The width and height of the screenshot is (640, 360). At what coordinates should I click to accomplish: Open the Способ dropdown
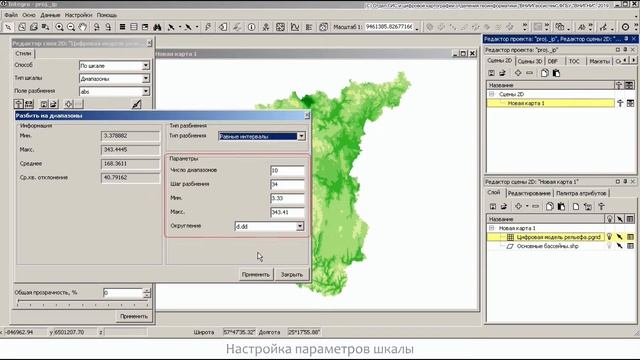pos(146,65)
